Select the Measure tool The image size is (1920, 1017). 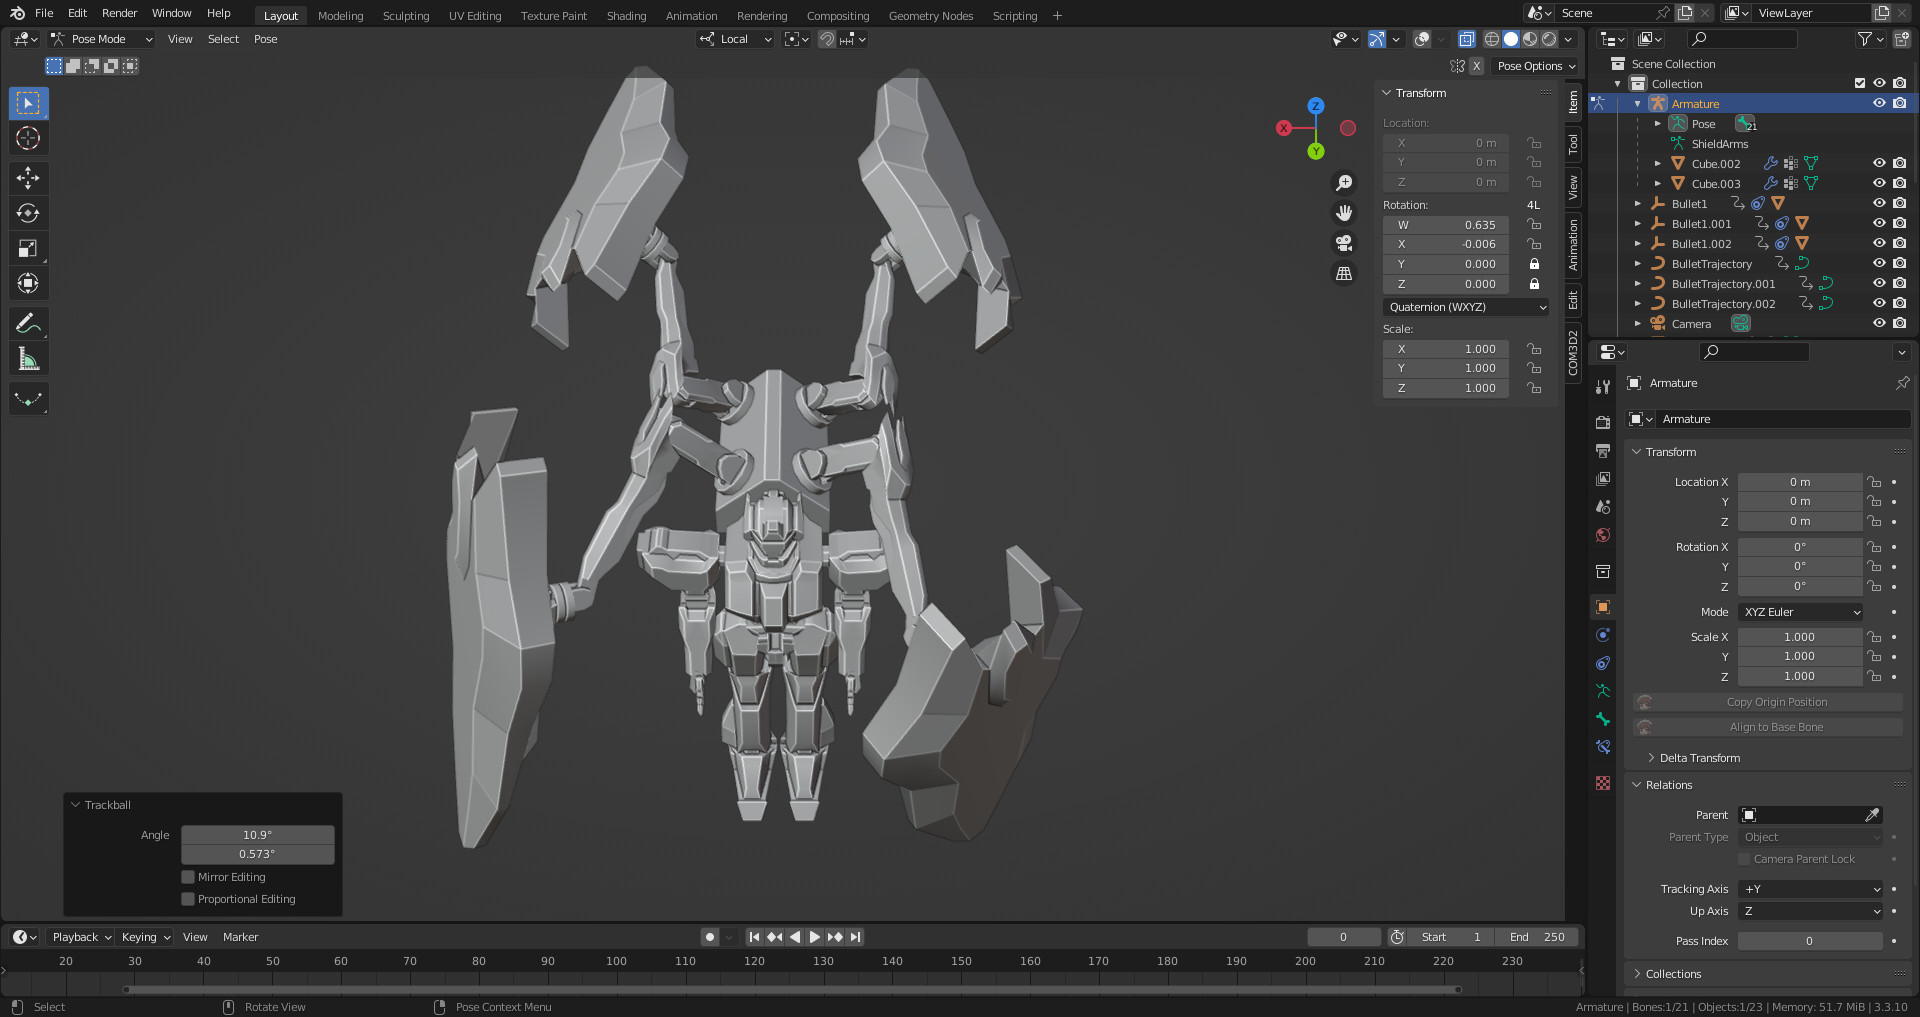(x=28, y=358)
